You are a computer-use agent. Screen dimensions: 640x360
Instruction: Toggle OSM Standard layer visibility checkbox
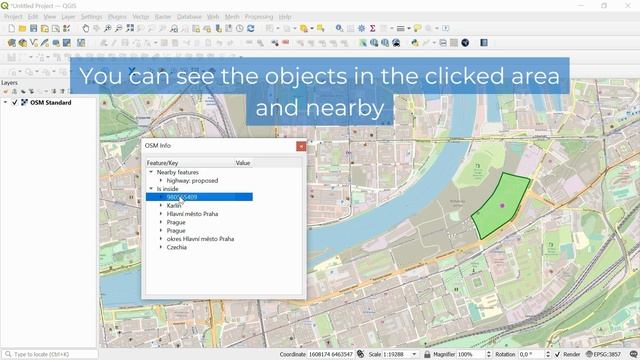click(x=15, y=102)
